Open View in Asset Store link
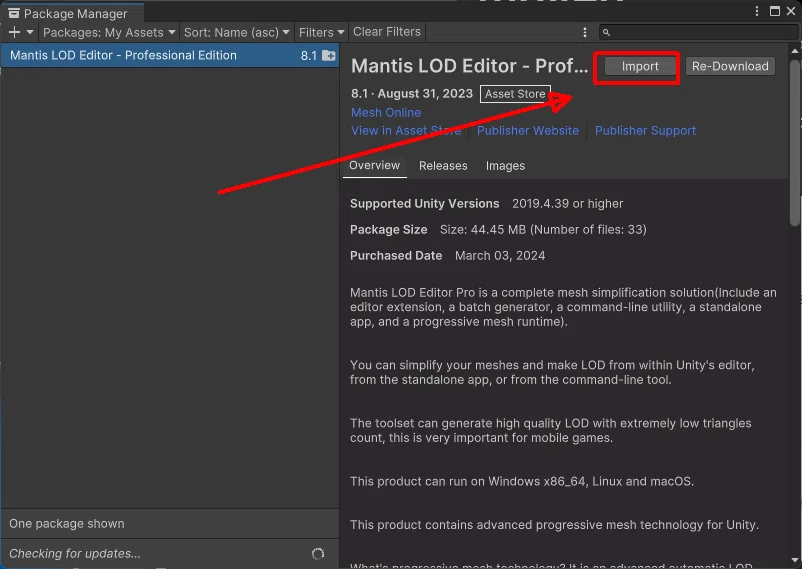The width and height of the screenshot is (802, 569). pyautogui.click(x=406, y=130)
